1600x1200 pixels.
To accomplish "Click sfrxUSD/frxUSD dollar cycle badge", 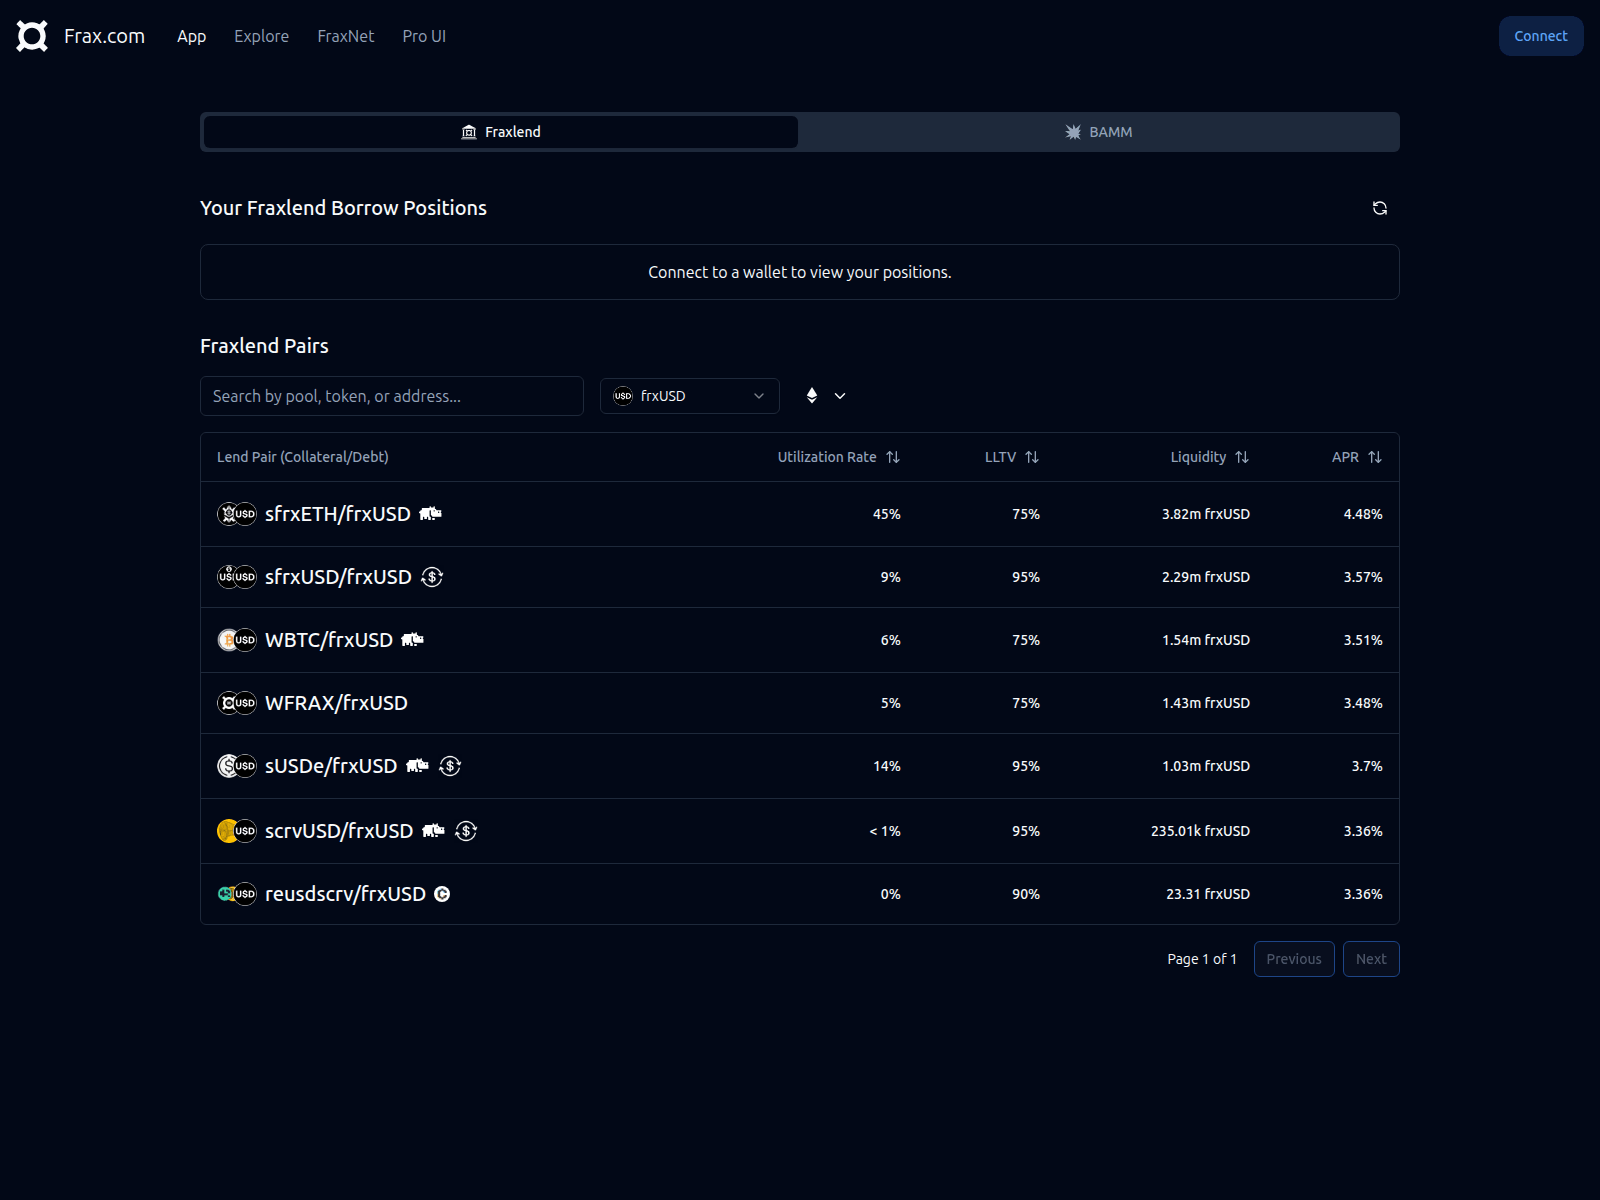I will (x=432, y=577).
